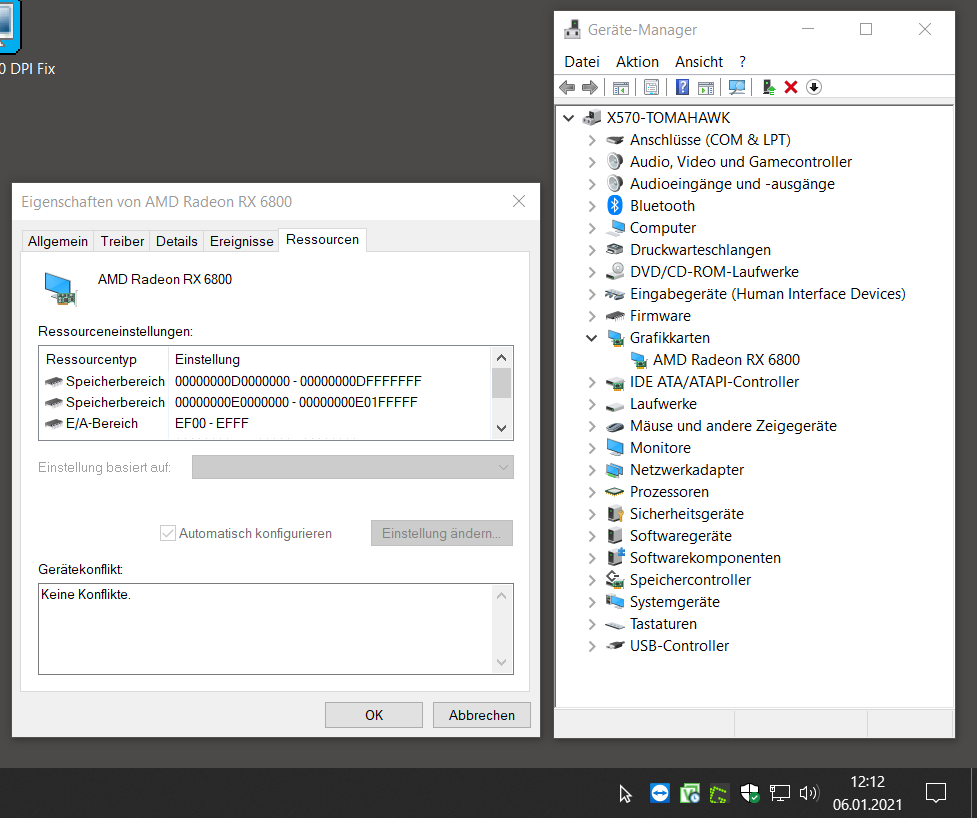The image size is (977, 818).
Task: Toggle the action pane toolbar icon
Action: pos(706,87)
